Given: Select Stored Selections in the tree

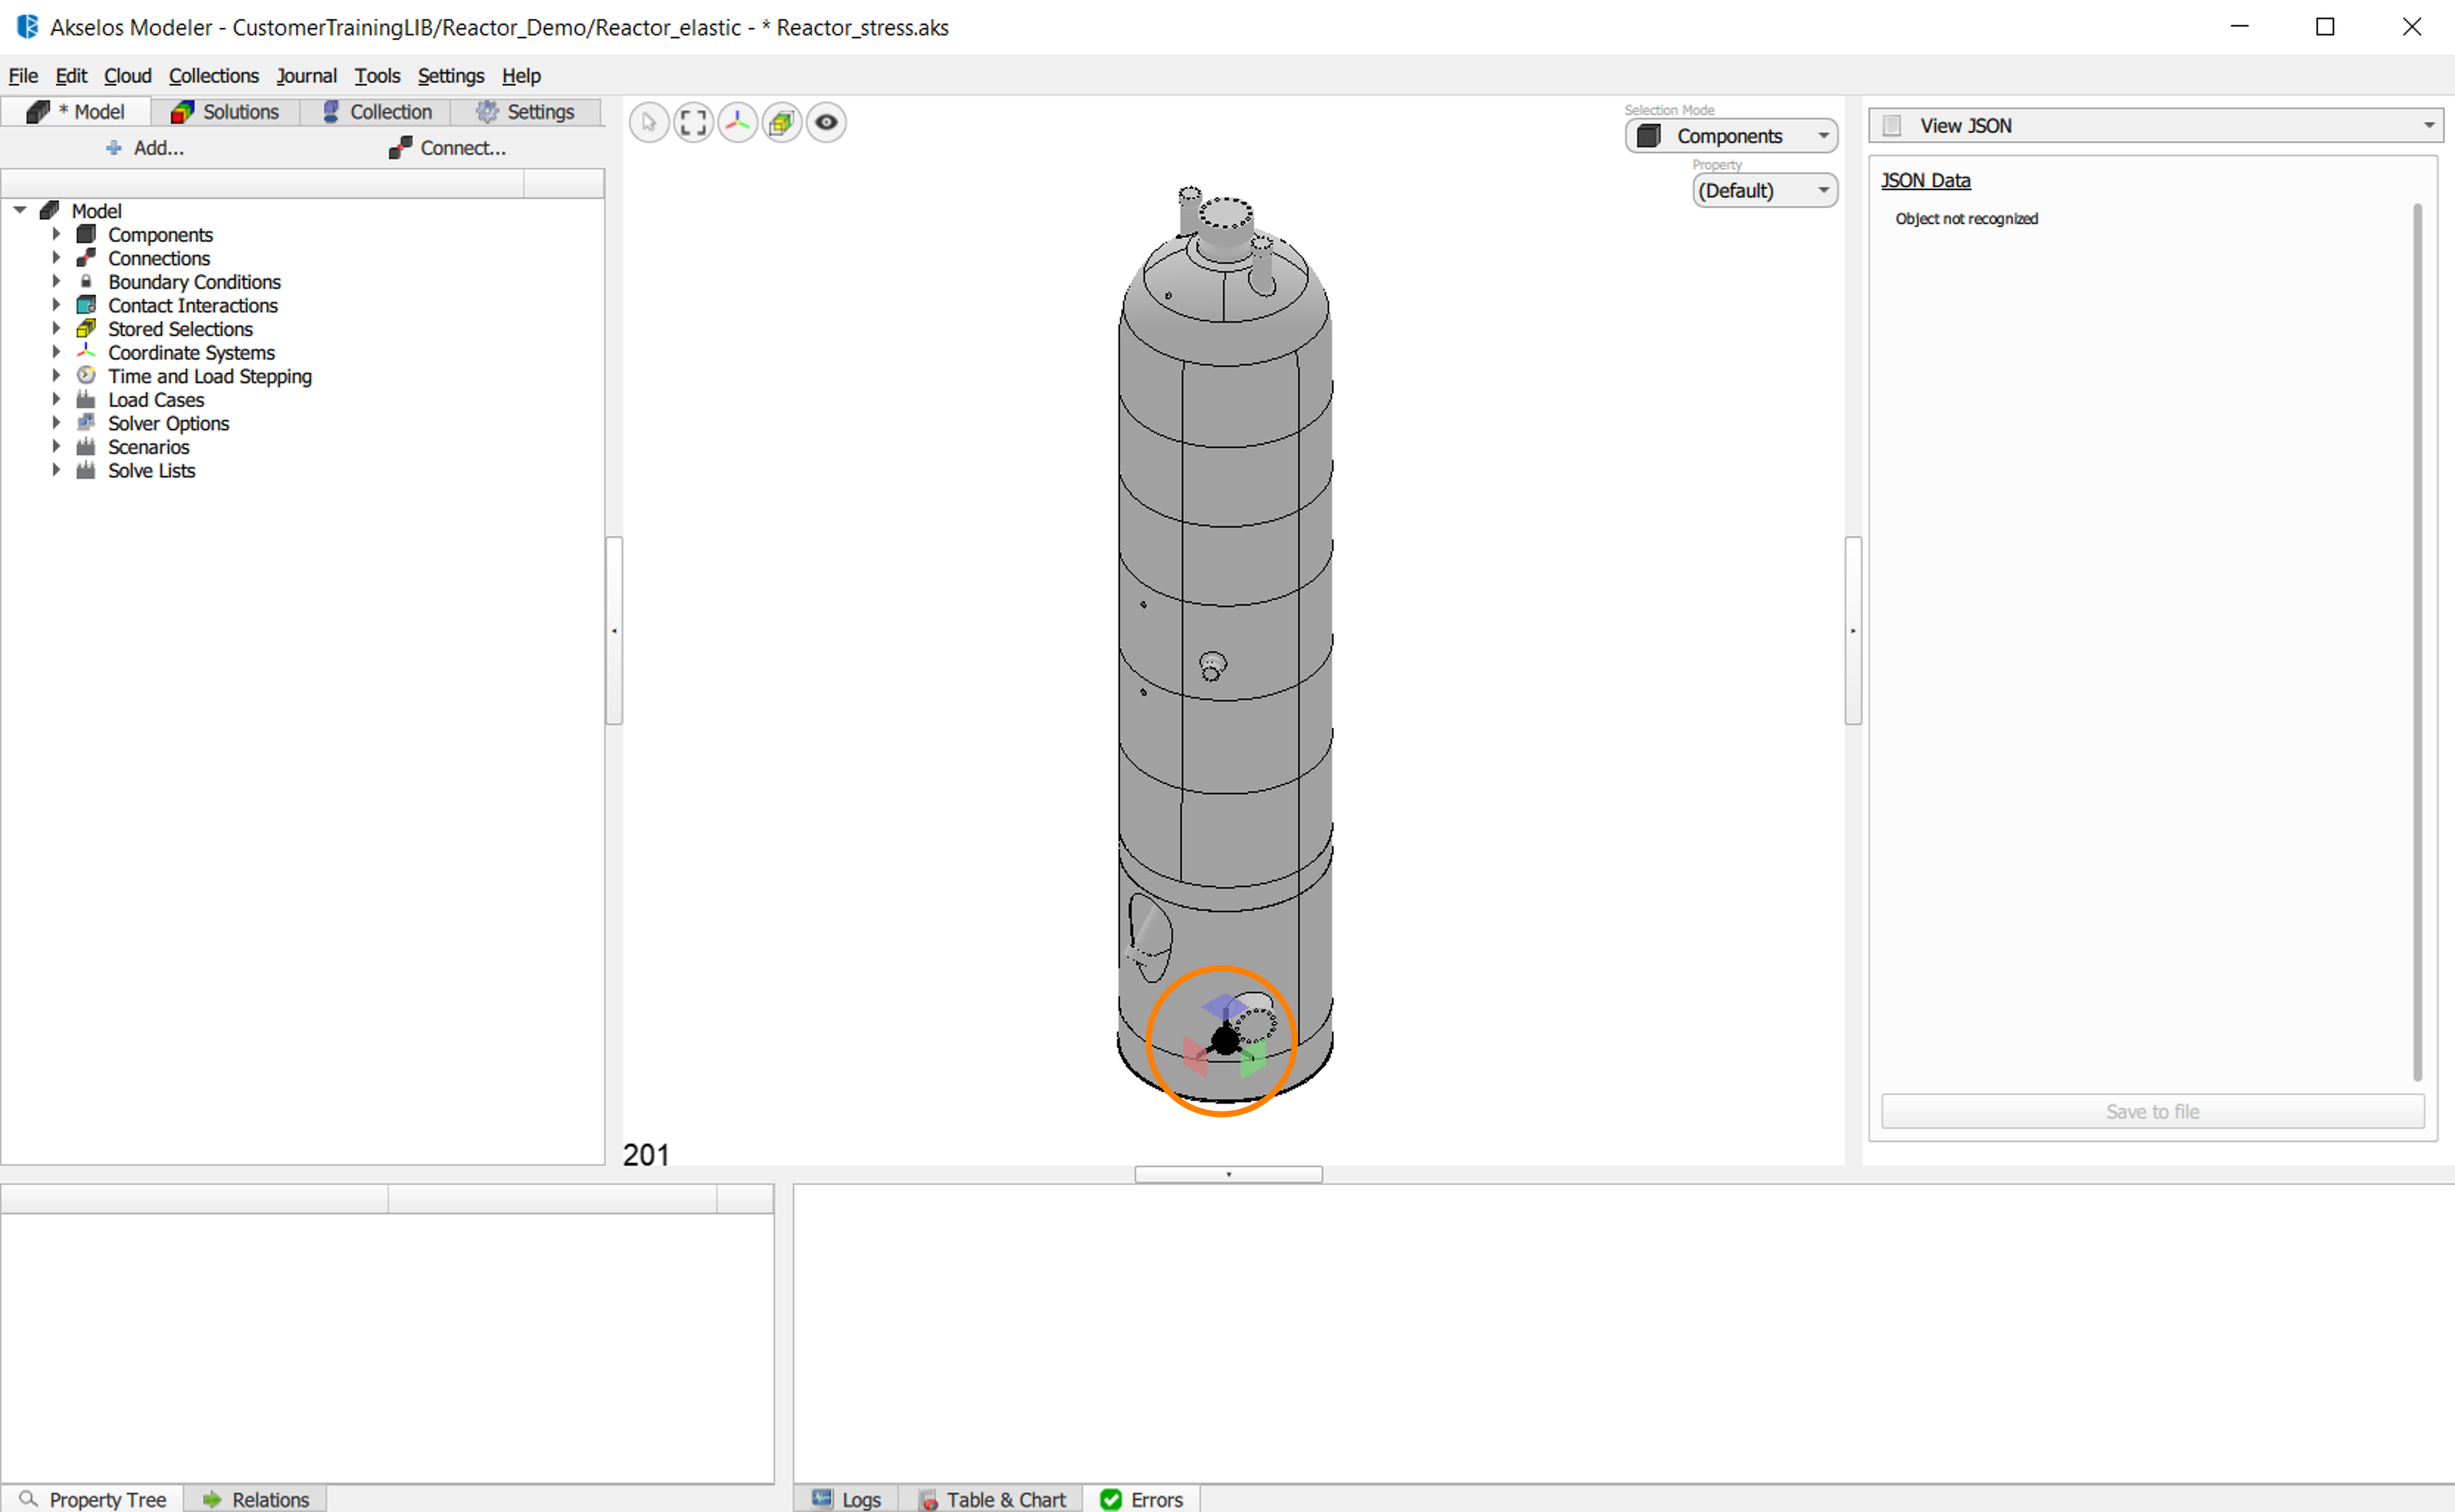Looking at the screenshot, I should pyautogui.click(x=180, y=329).
